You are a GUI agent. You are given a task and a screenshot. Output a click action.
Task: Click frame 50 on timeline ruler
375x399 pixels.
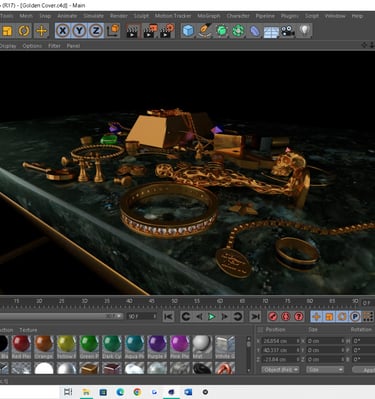(x=174, y=301)
